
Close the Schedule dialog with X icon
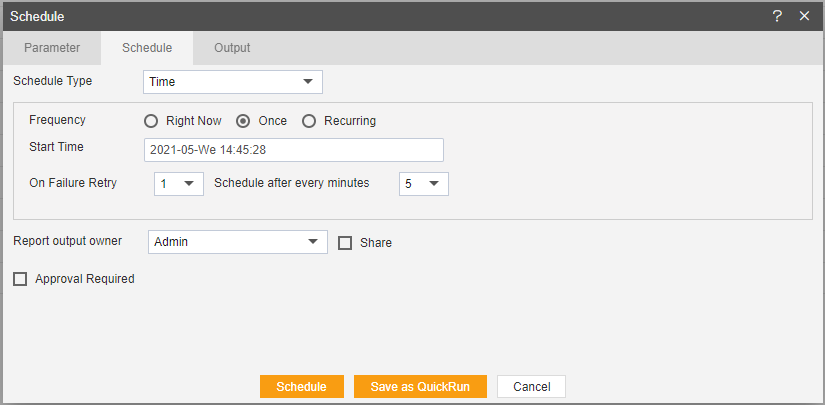pos(804,16)
